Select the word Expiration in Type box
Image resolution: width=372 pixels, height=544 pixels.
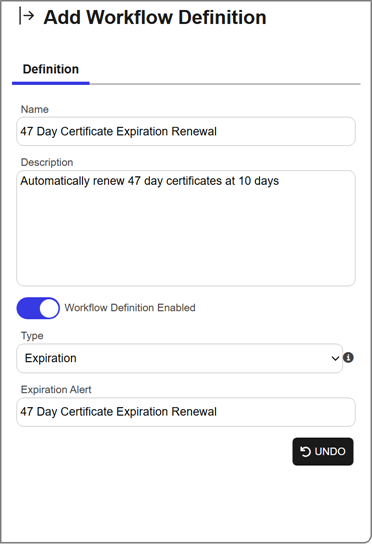click(51, 358)
